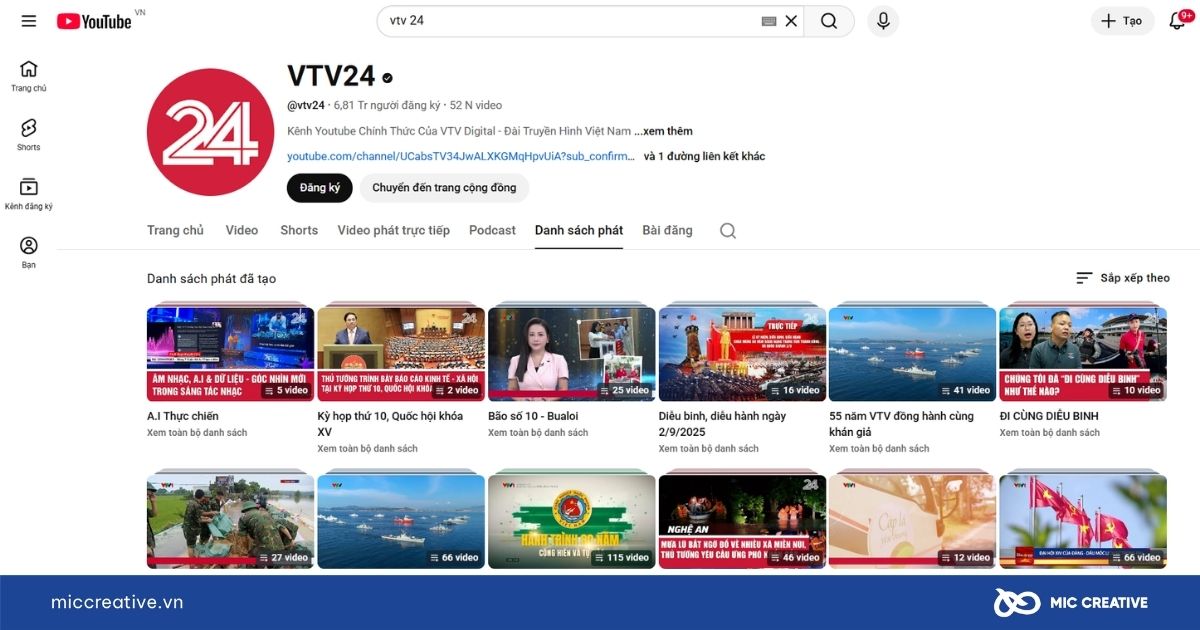The image size is (1200, 630).
Task: Open the 55 năm VTV playlist thumbnail
Action: click(x=912, y=353)
